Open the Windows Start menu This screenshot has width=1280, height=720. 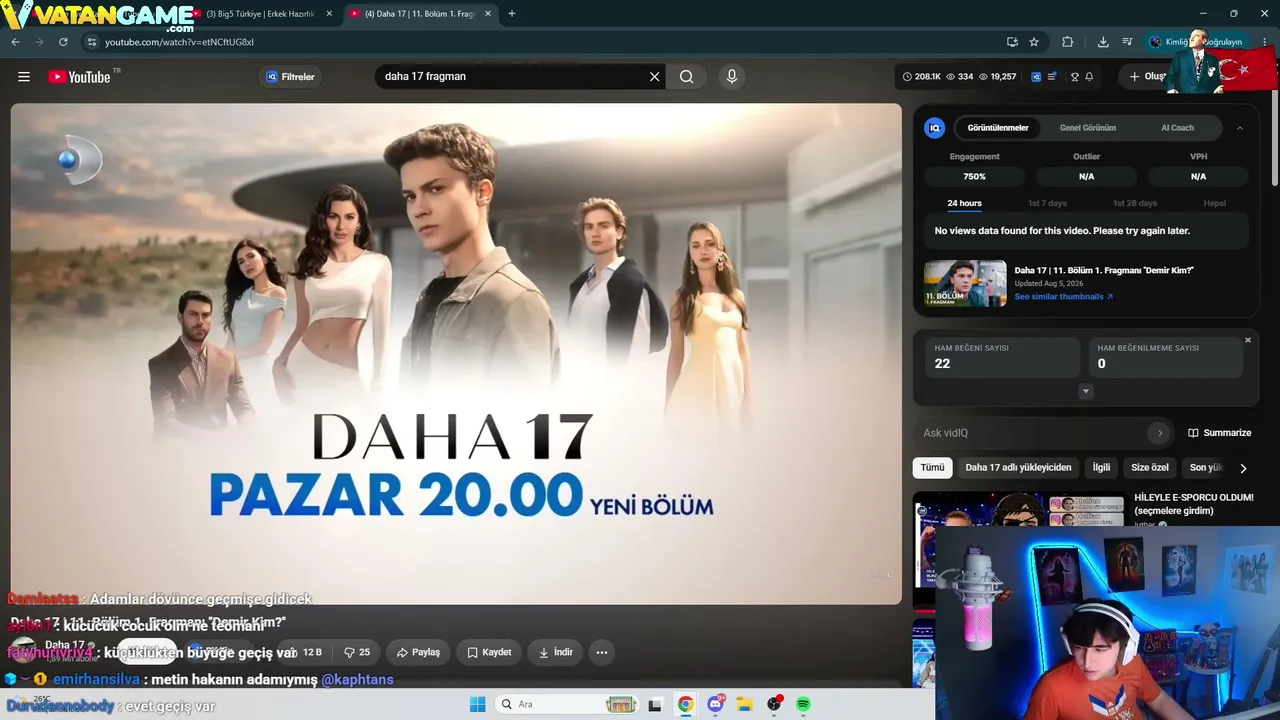[x=477, y=704]
